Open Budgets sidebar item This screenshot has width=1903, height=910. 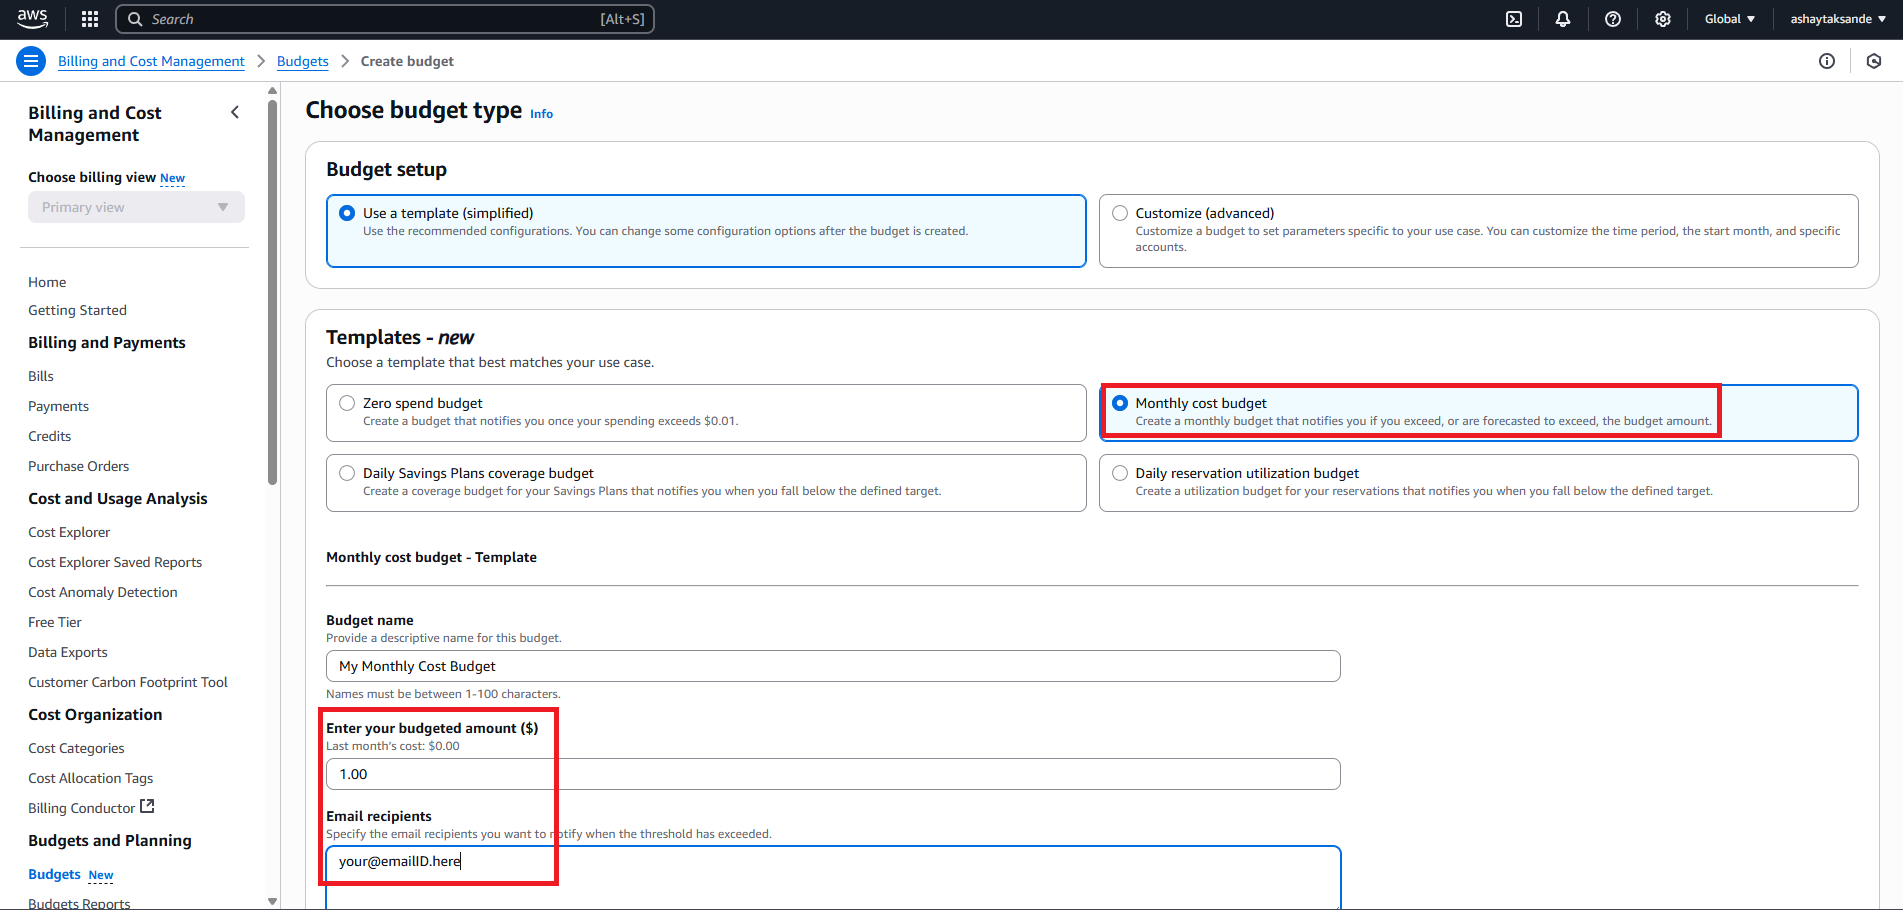(54, 874)
